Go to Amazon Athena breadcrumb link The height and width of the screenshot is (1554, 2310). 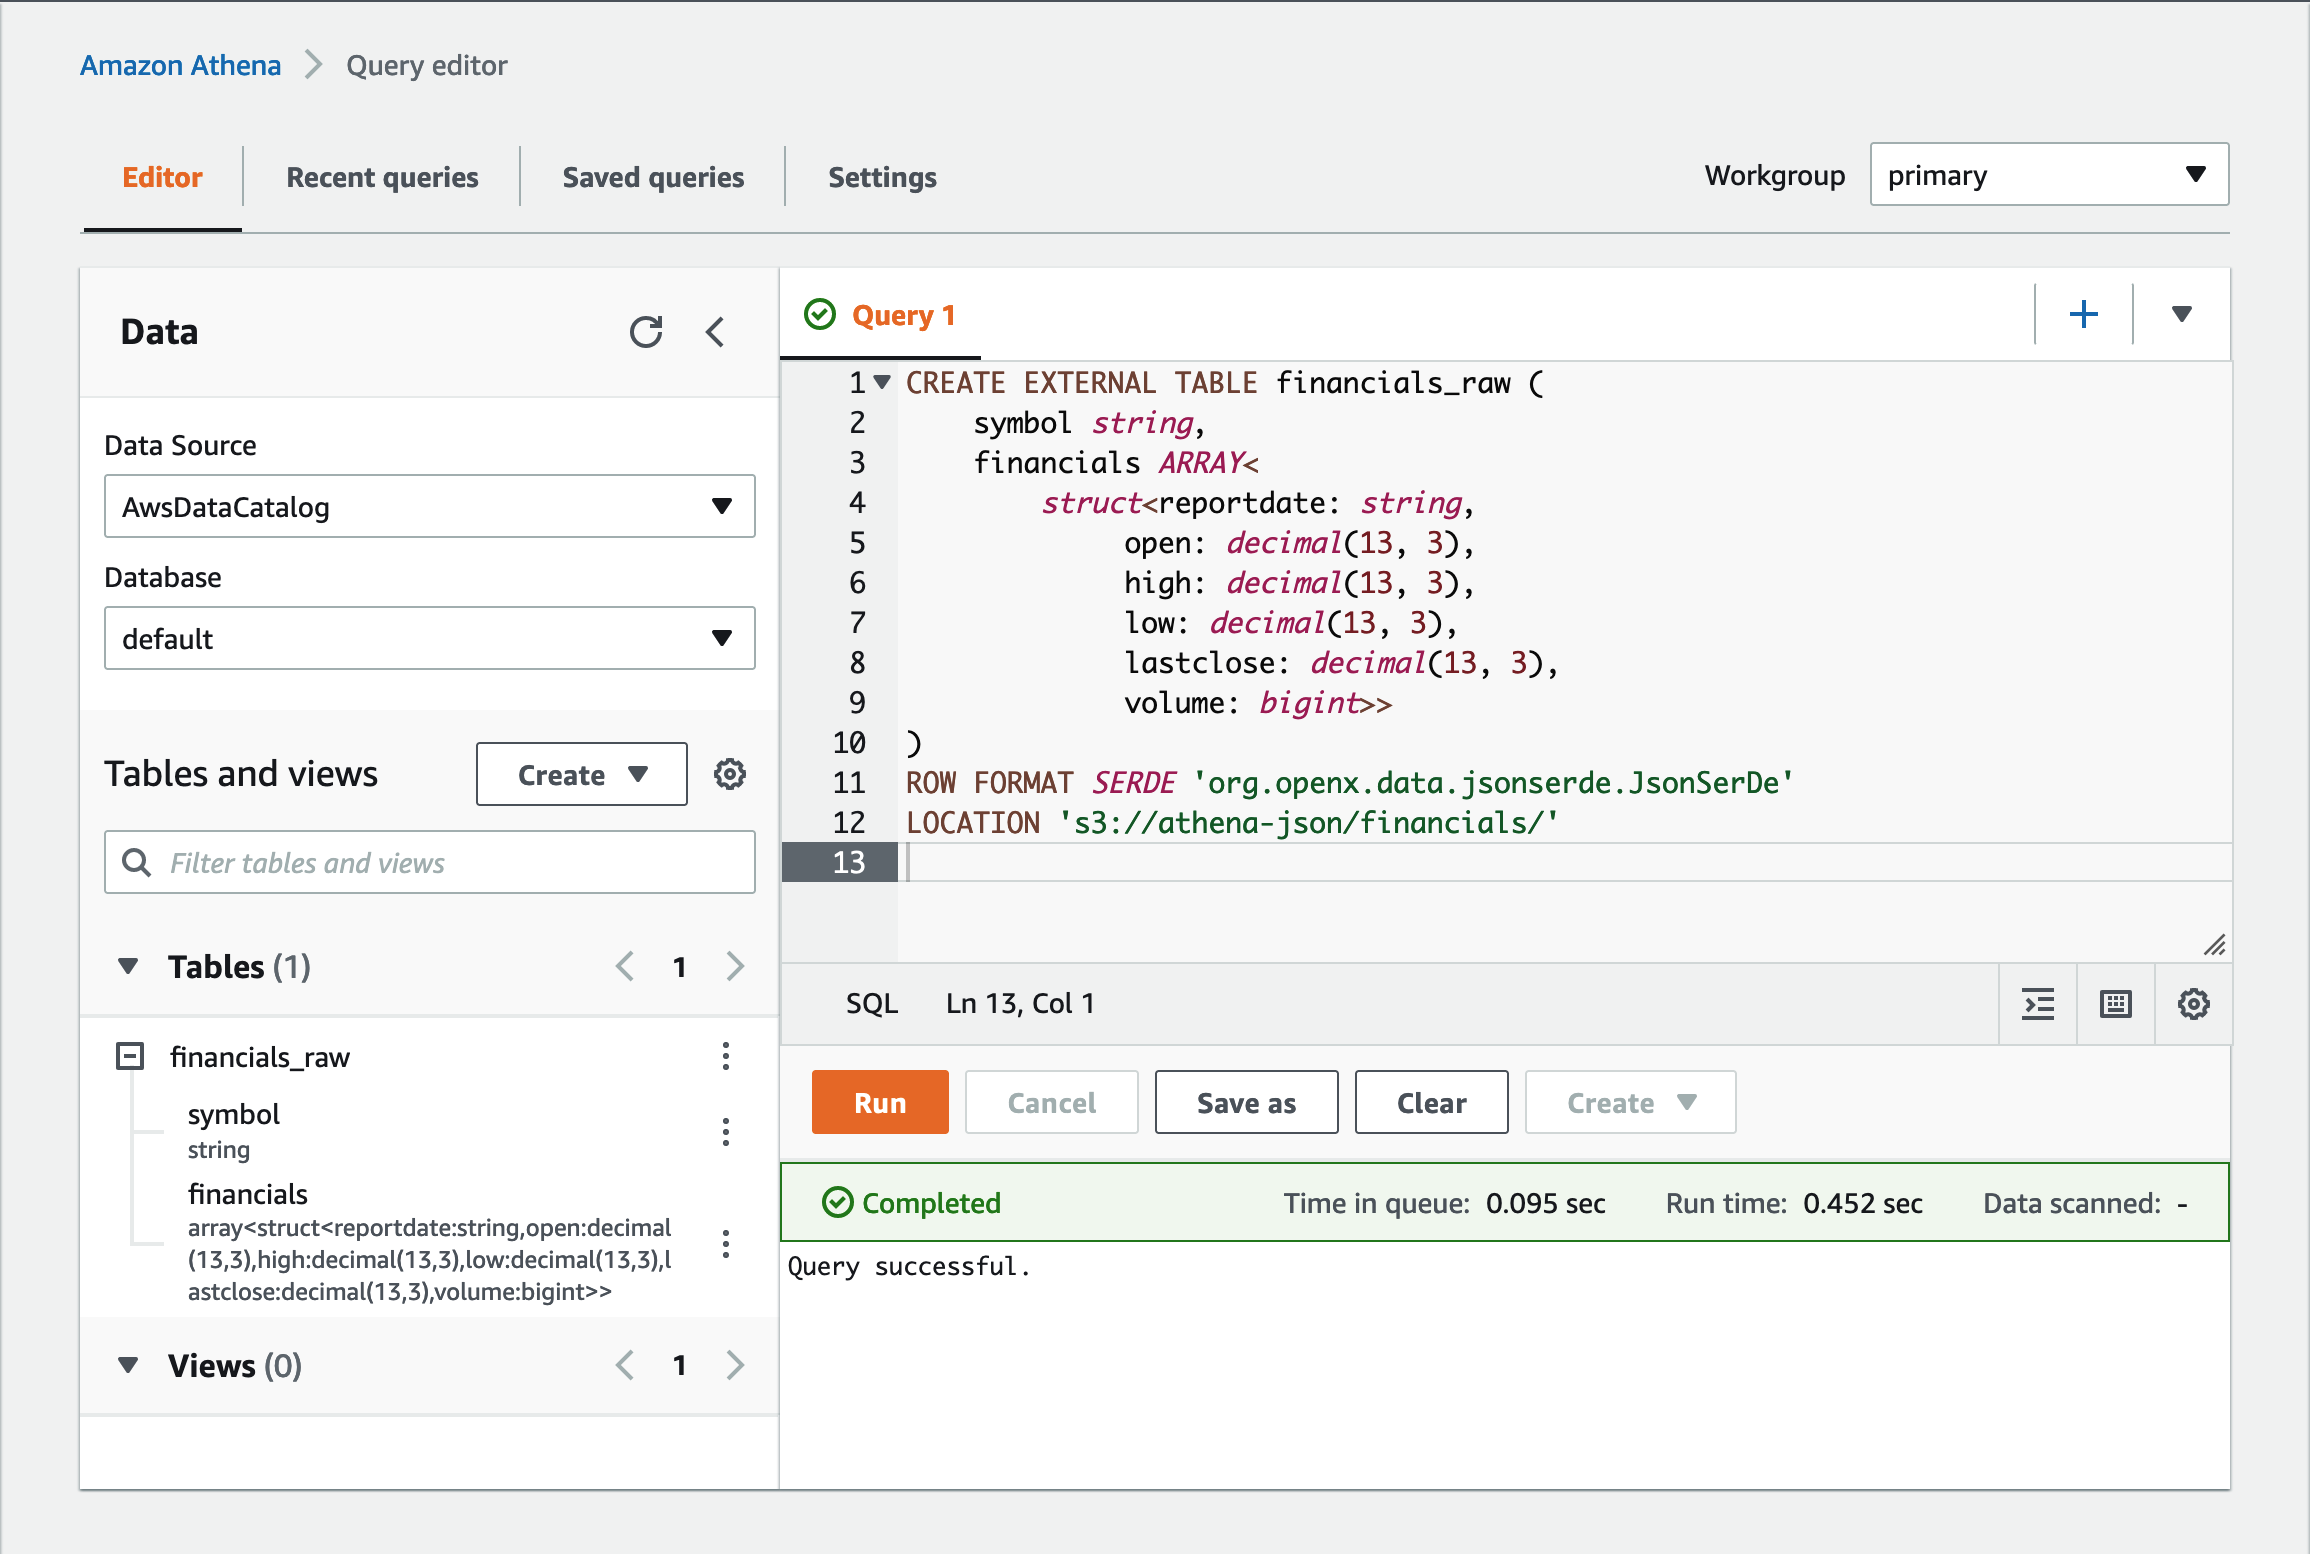[181, 65]
